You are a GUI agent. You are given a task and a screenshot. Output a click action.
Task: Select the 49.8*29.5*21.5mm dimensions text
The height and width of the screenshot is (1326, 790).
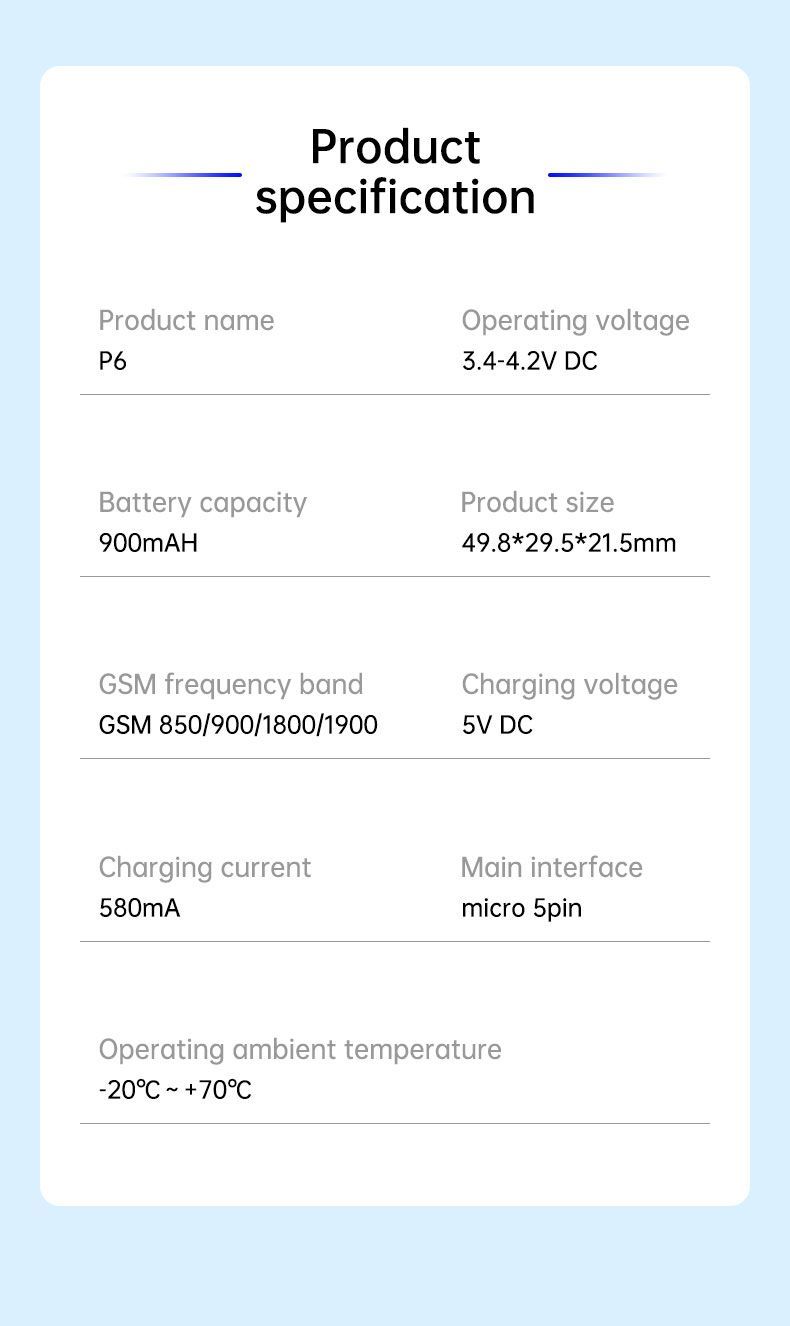point(568,543)
